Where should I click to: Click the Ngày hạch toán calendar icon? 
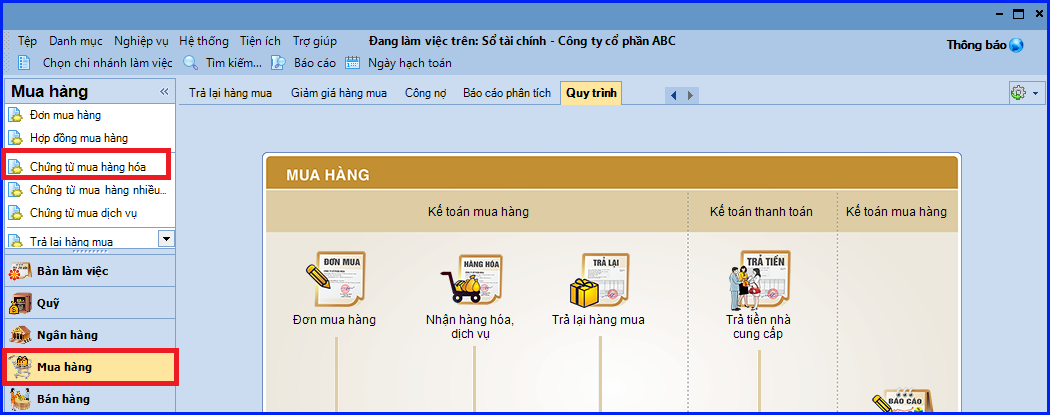pos(352,63)
